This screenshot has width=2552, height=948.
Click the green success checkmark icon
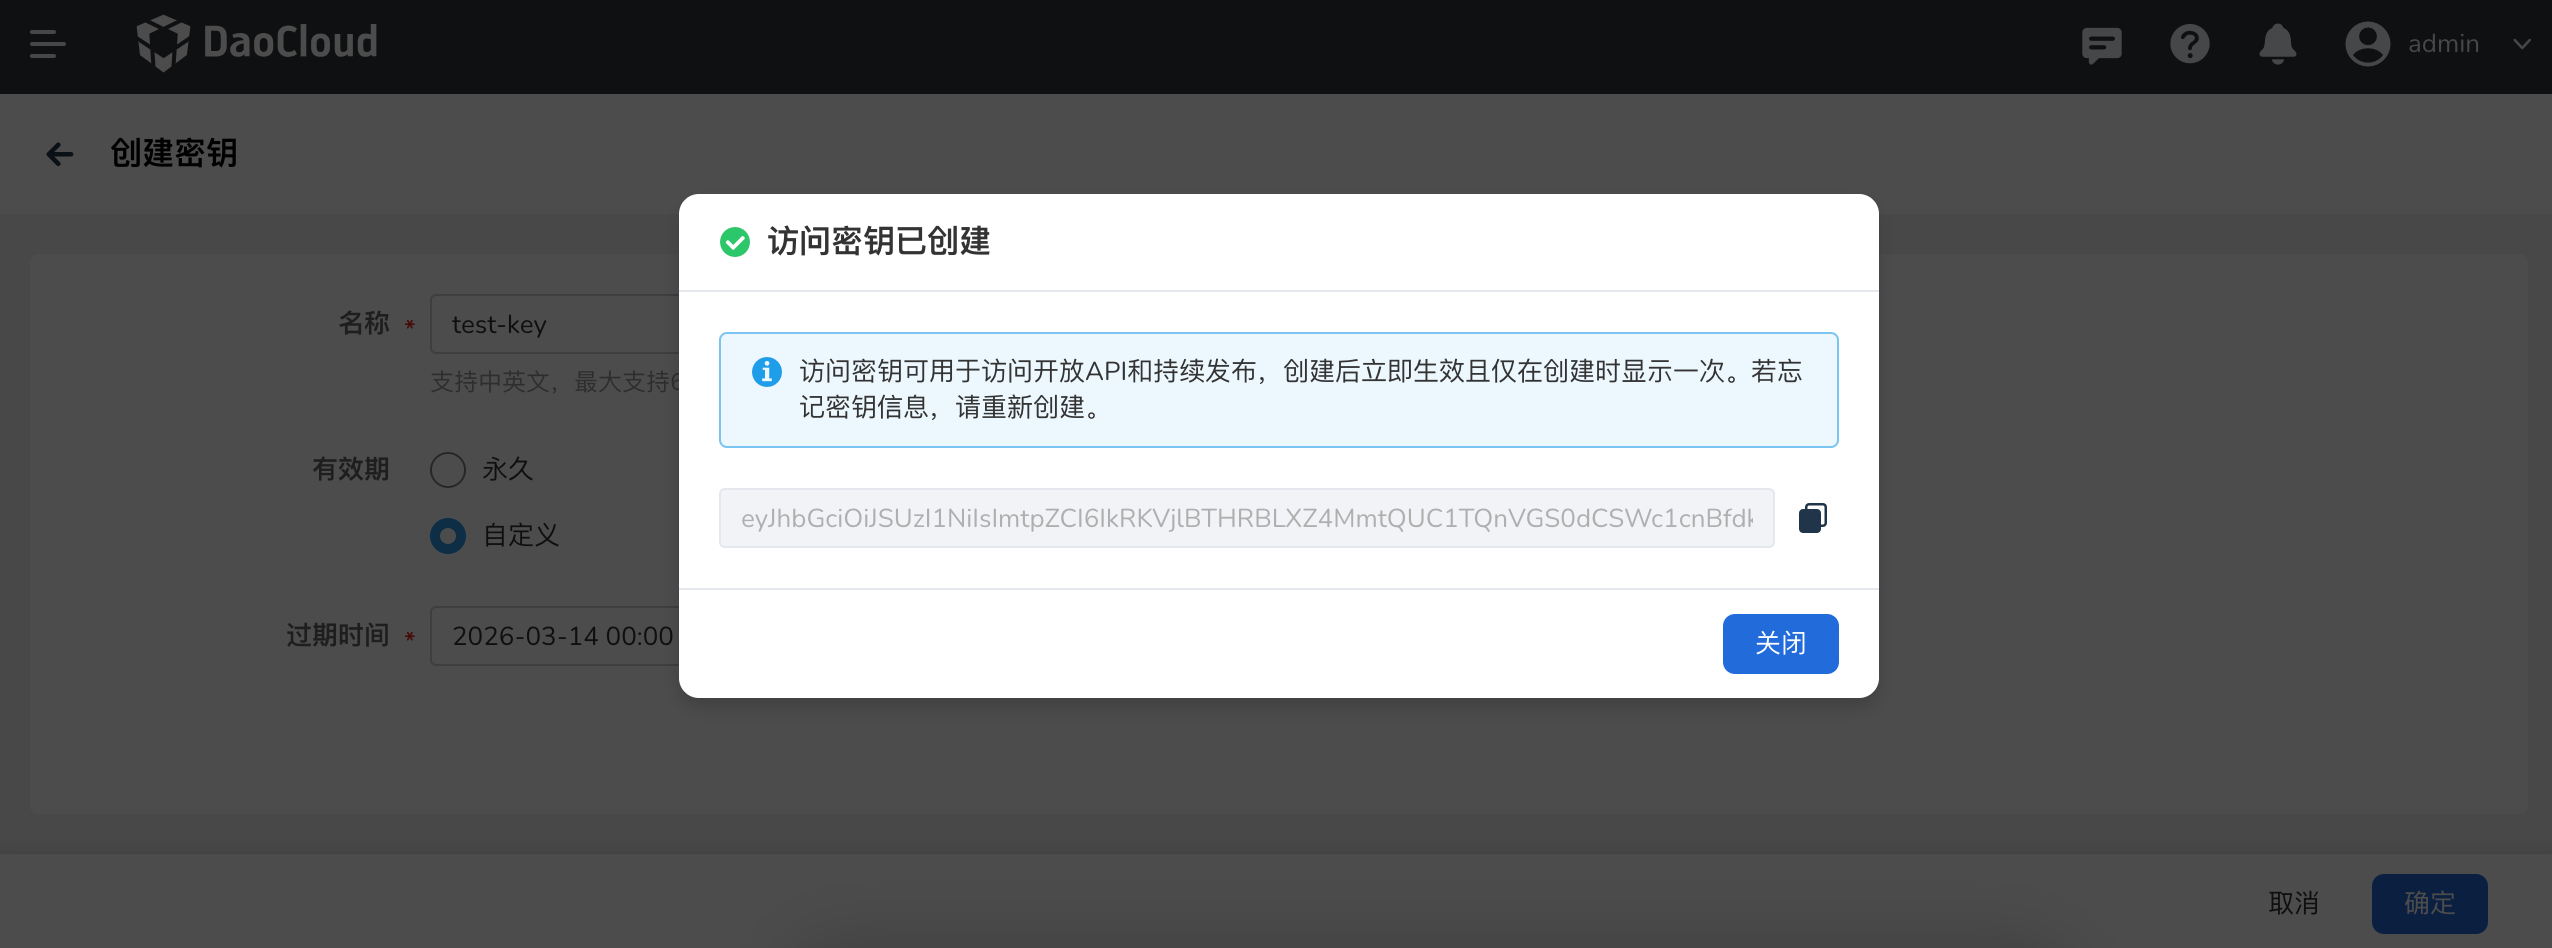[x=735, y=242]
